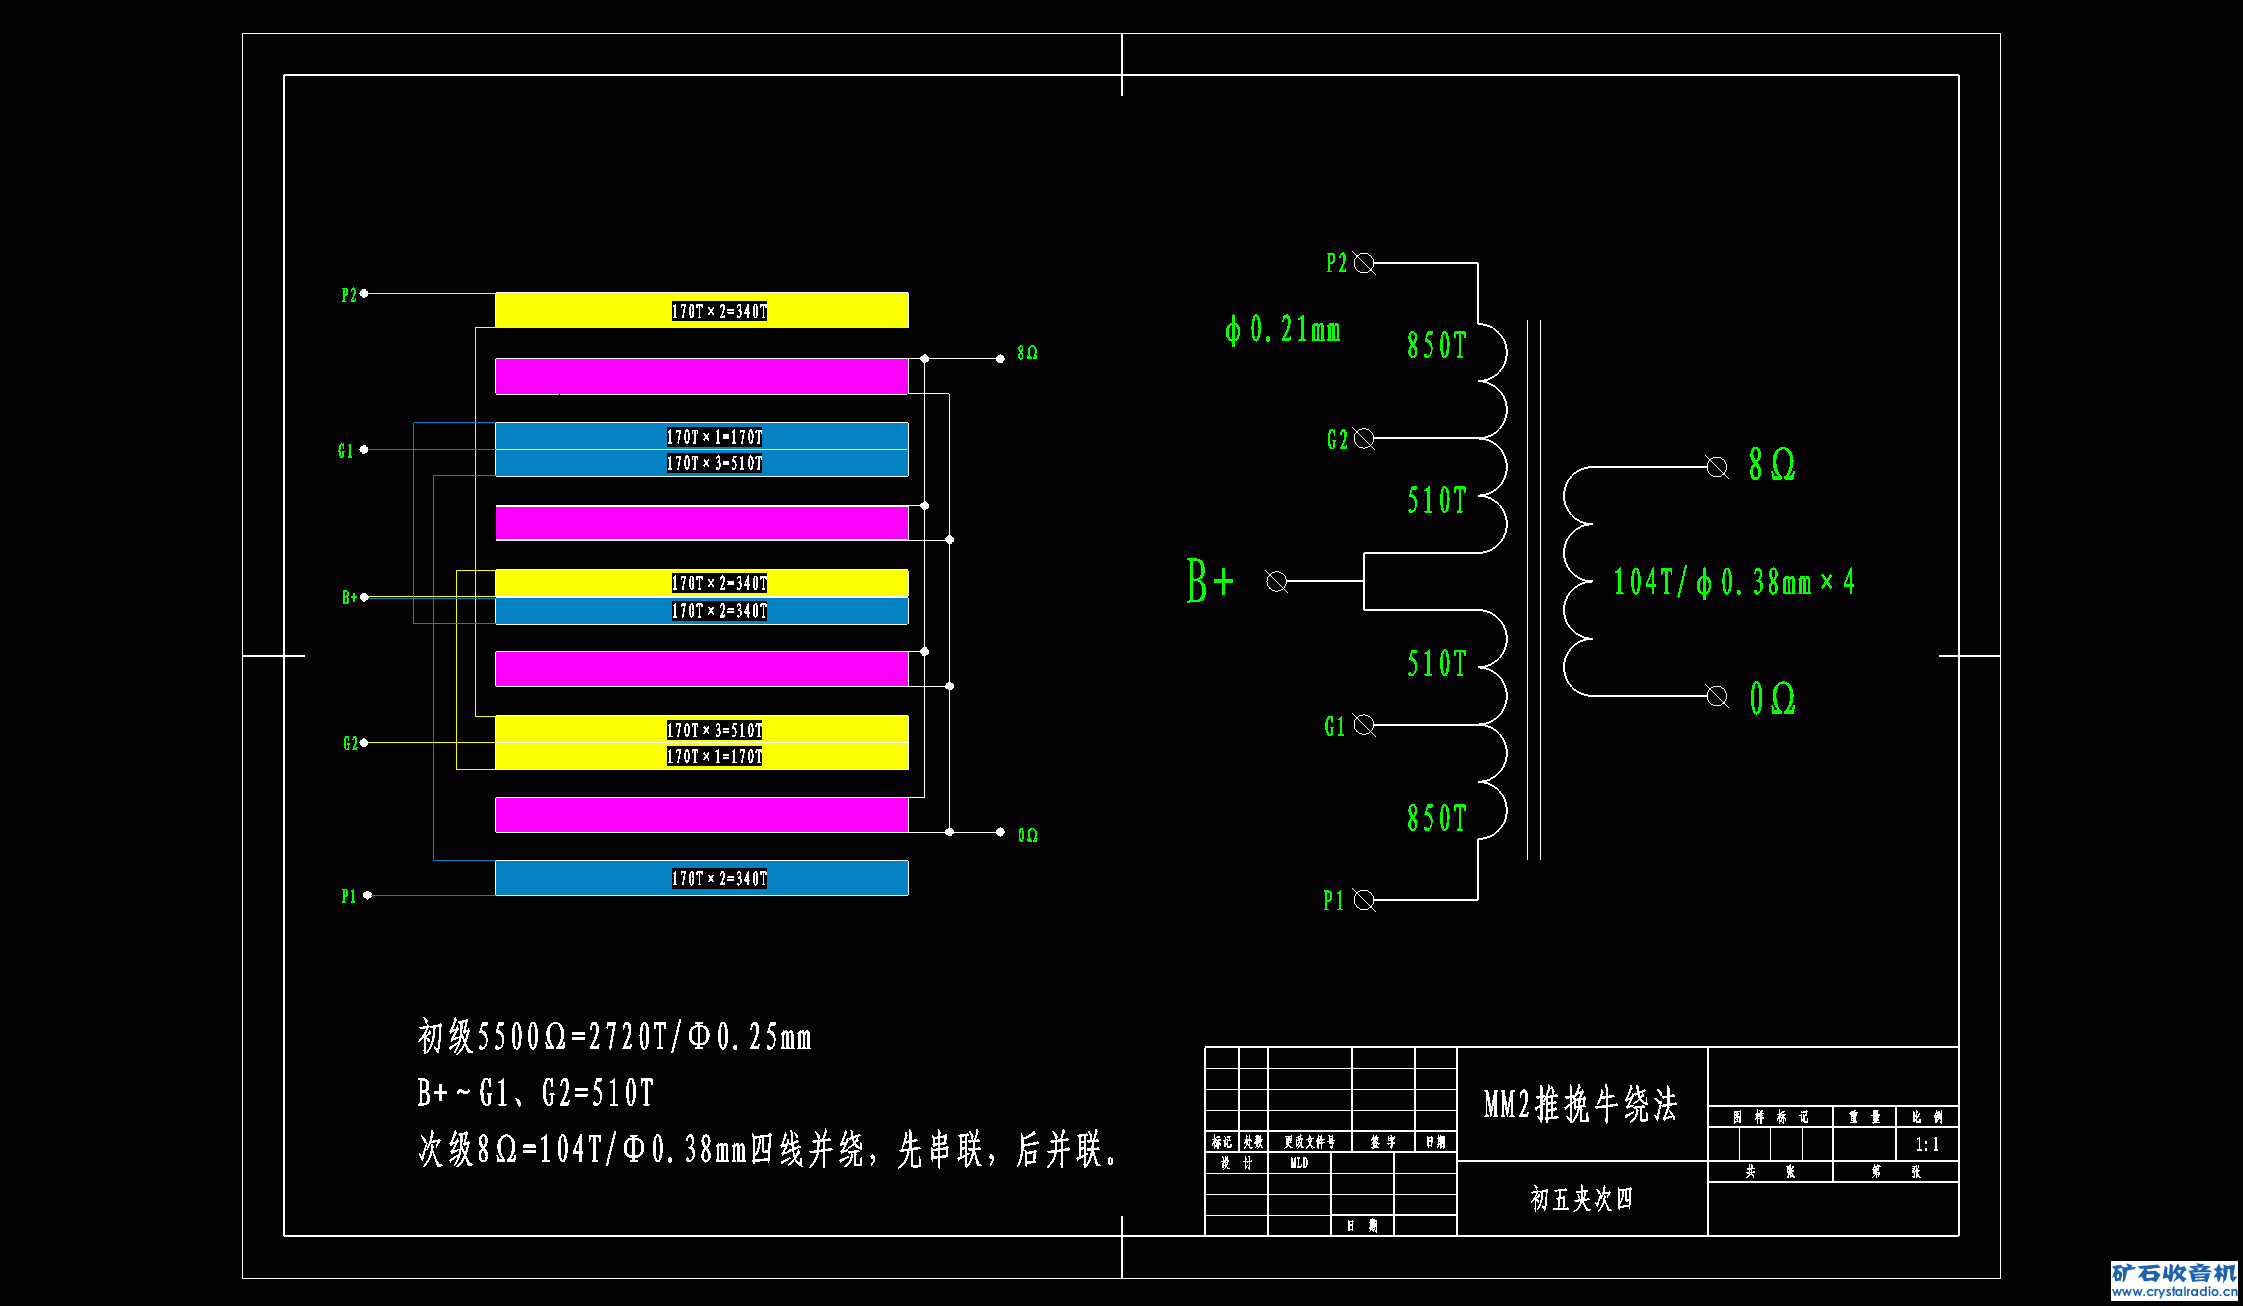Click the 设计 cell in title block
The height and width of the screenshot is (1306, 2243).
pos(1236,1163)
